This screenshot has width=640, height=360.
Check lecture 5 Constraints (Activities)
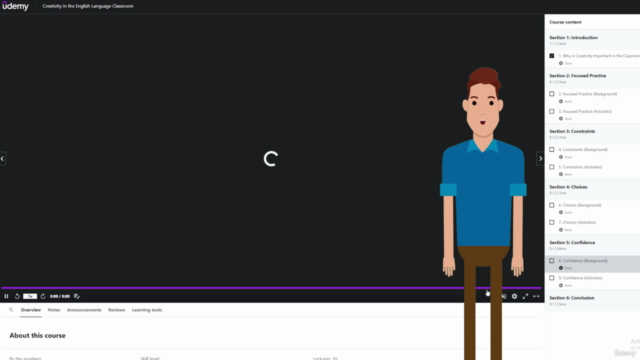click(552, 167)
